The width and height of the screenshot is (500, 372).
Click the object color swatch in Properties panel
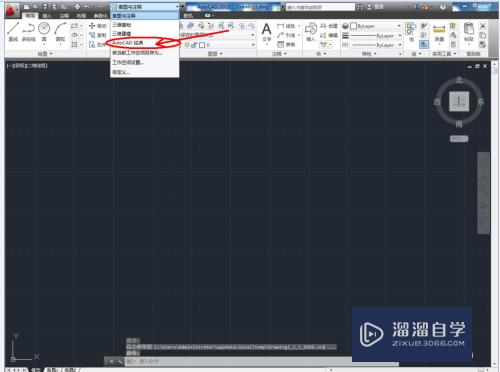click(353, 26)
